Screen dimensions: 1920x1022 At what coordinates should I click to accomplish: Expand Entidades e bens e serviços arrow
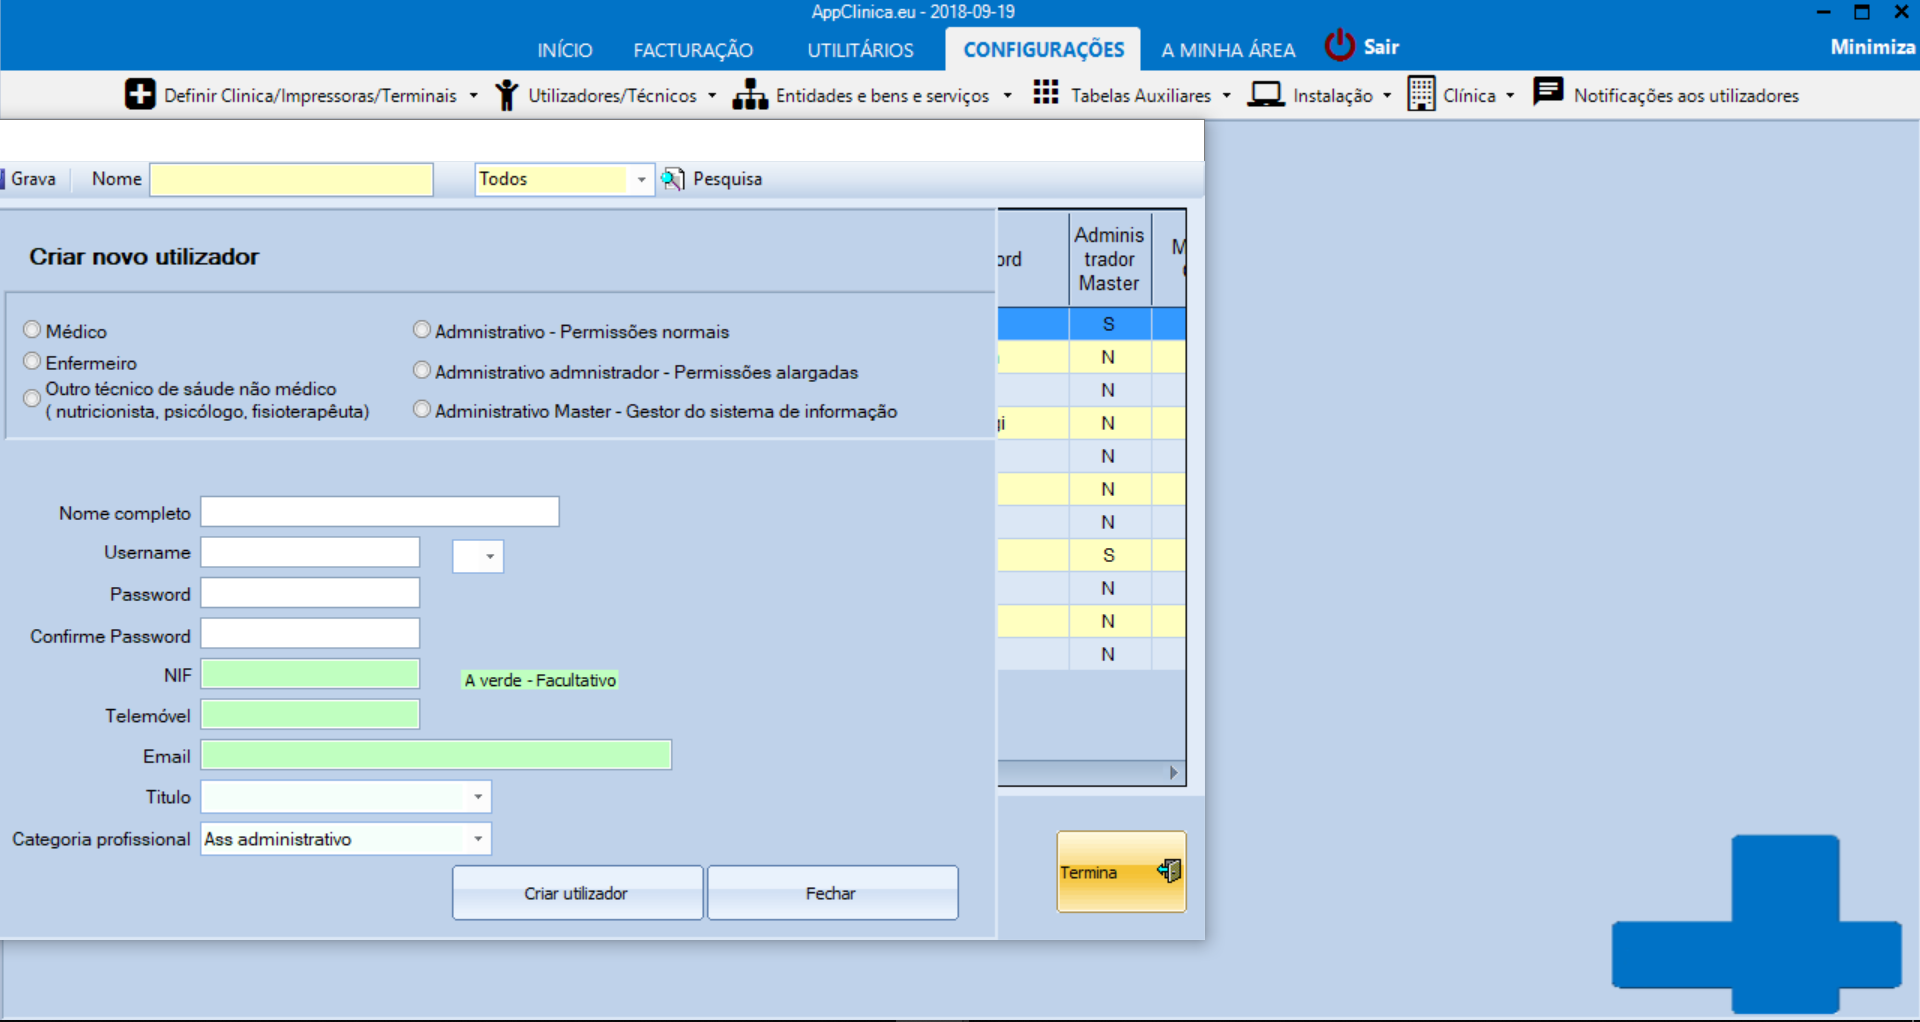coord(1007,96)
